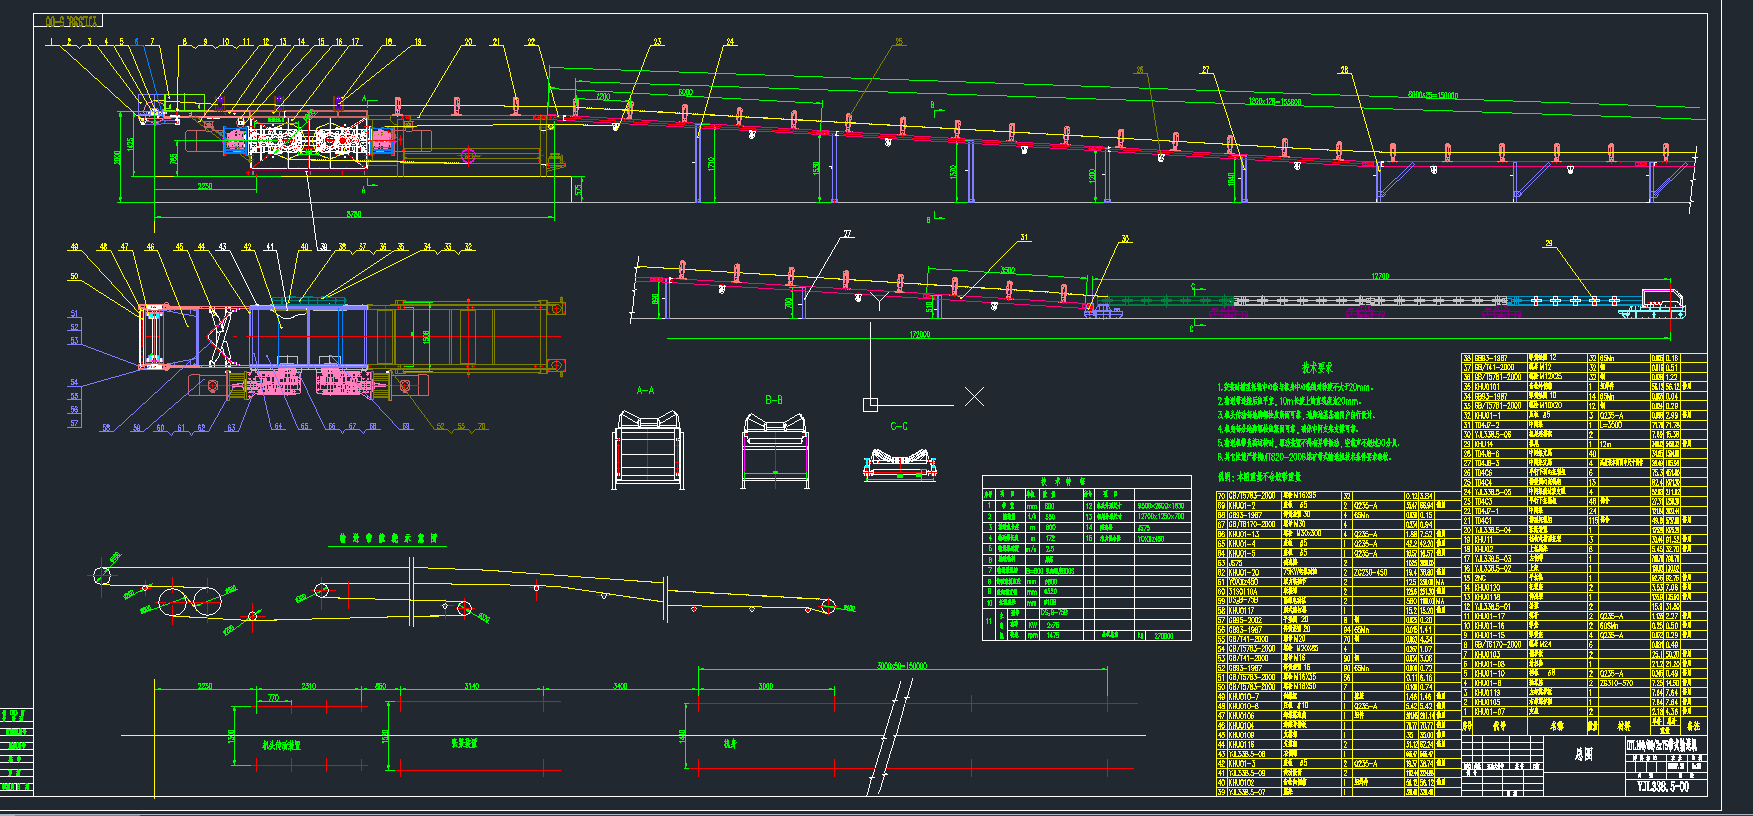Click the square pickbox of the crosshair cursor
Image resolution: width=1753 pixels, height=816 pixels.
[870, 404]
